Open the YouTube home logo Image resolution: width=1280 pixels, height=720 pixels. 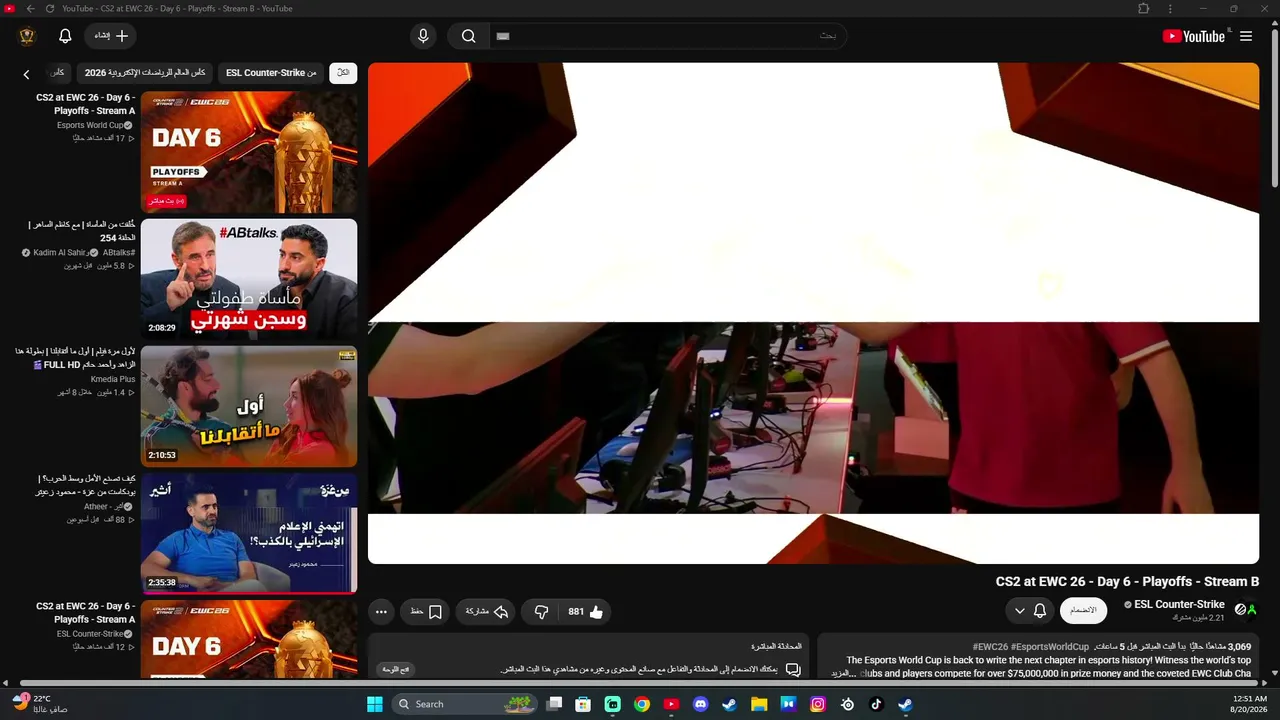[1194, 36]
